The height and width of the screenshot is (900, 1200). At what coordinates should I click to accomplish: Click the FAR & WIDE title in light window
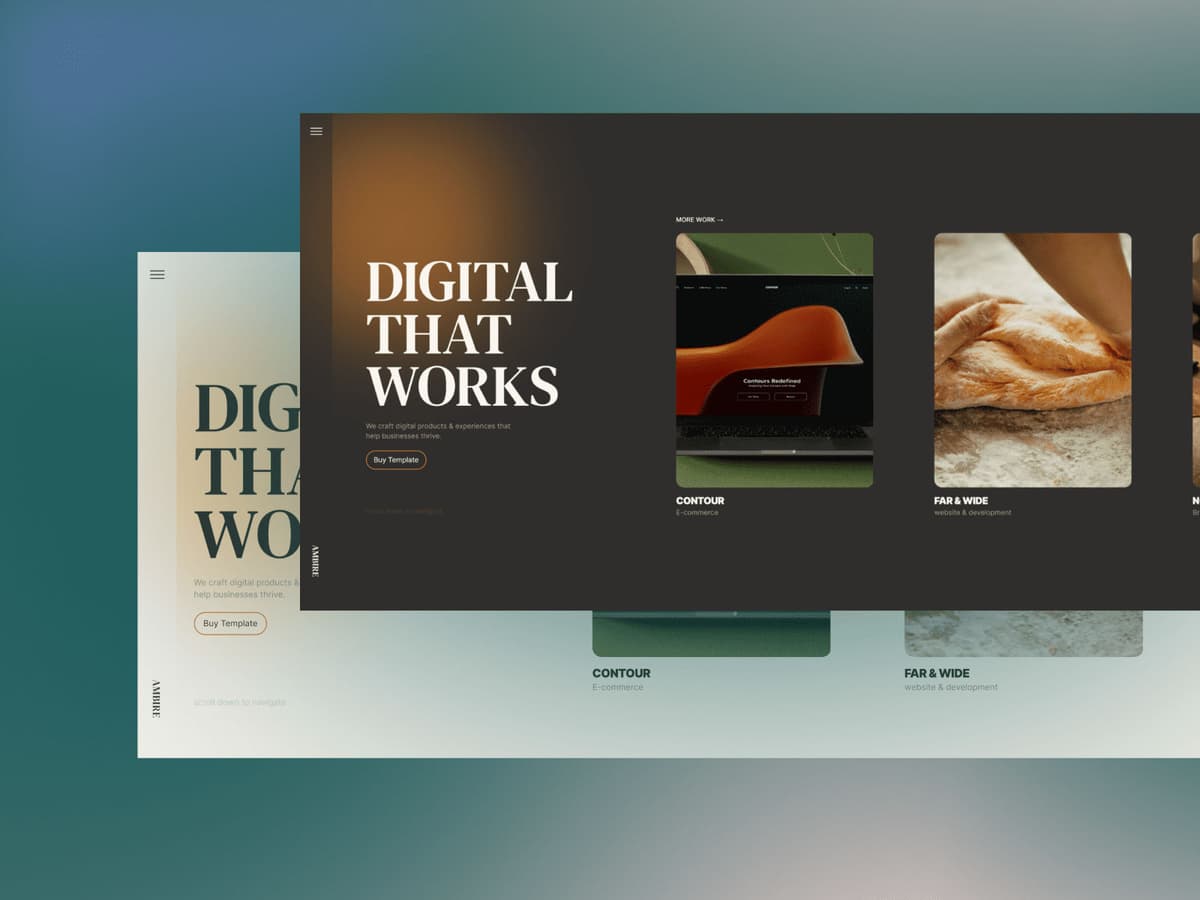[x=937, y=673]
